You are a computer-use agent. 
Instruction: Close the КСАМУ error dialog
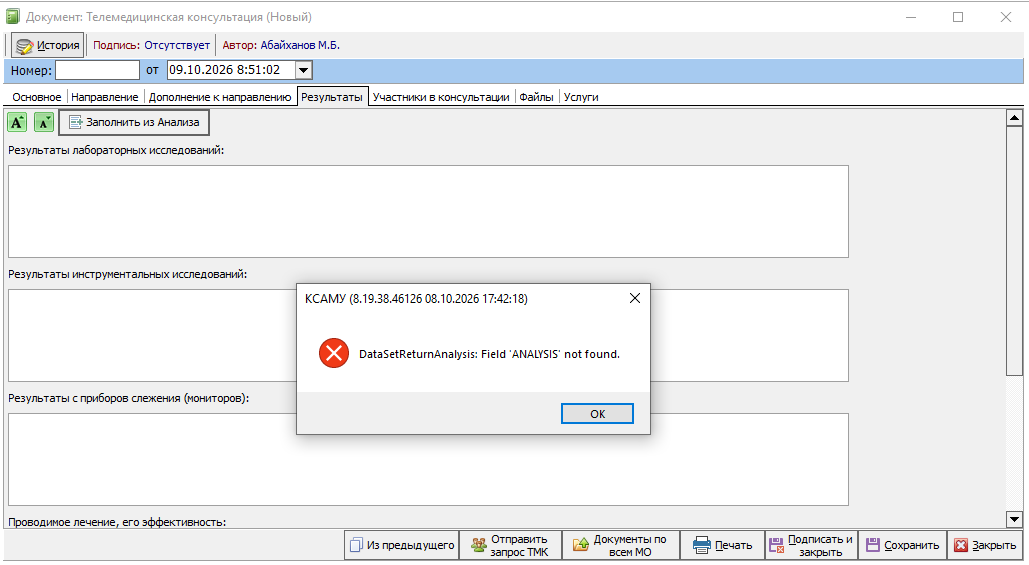click(x=635, y=299)
